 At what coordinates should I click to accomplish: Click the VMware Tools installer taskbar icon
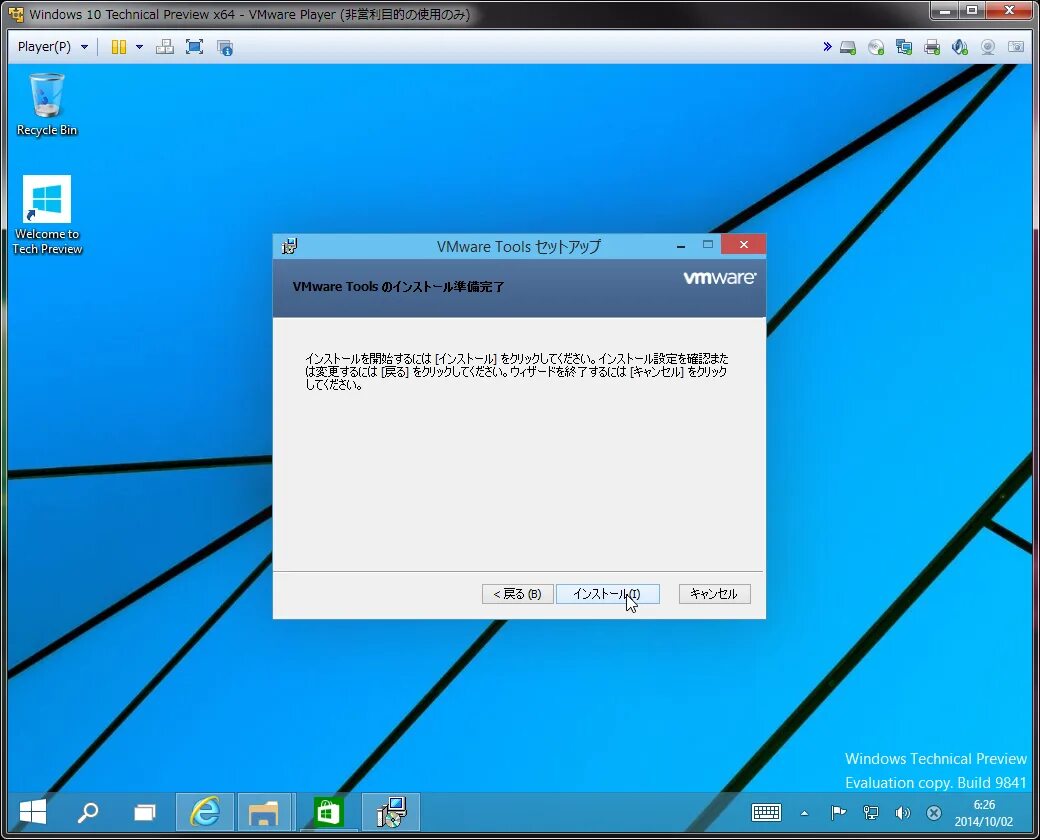click(x=391, y=811)
